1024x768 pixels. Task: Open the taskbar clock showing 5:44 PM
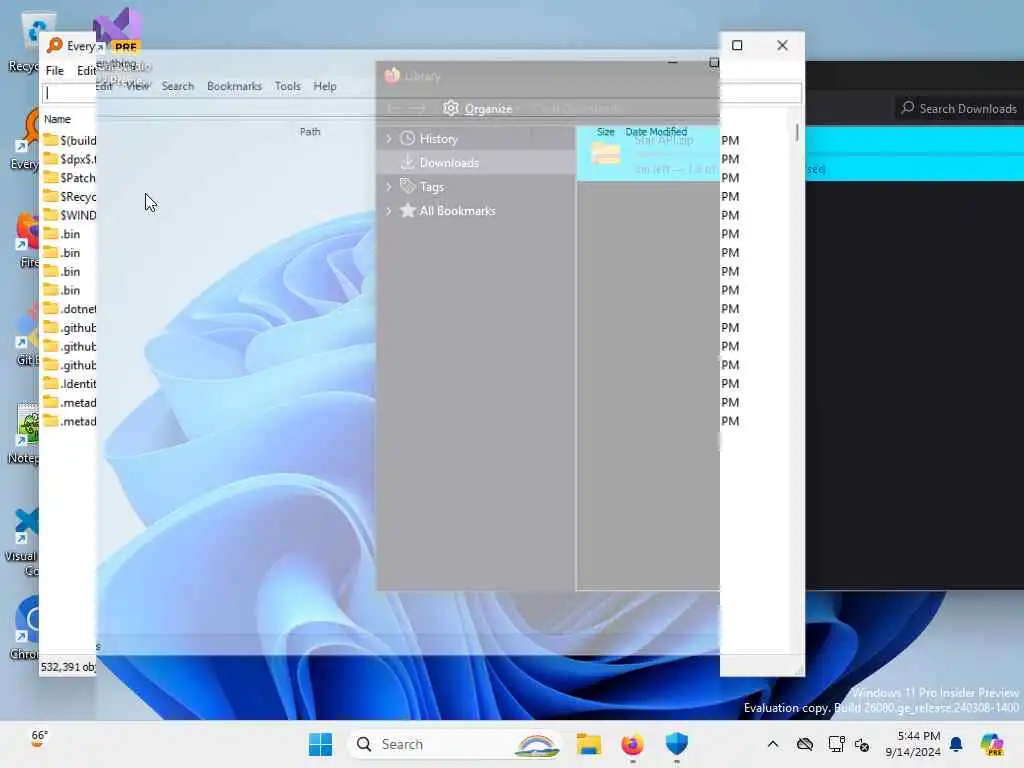point(912,744)
